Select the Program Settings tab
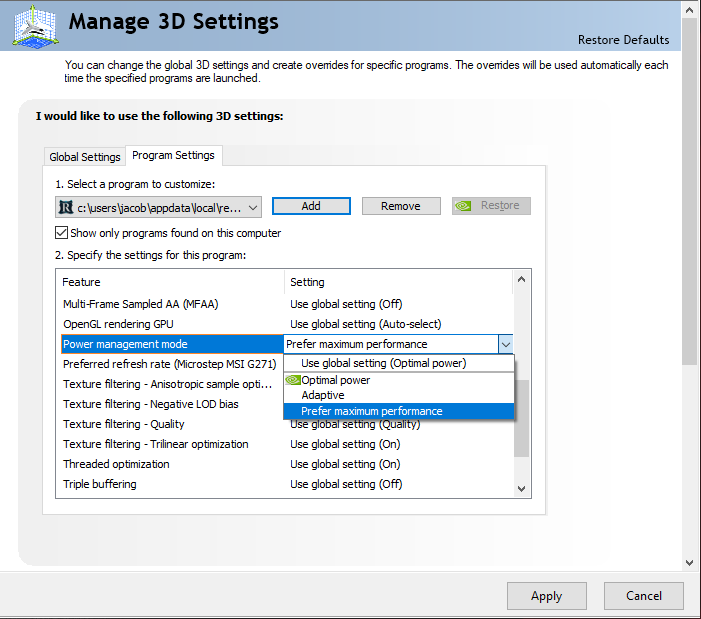This screenshot has height=619, width=701. pos(173,155)
